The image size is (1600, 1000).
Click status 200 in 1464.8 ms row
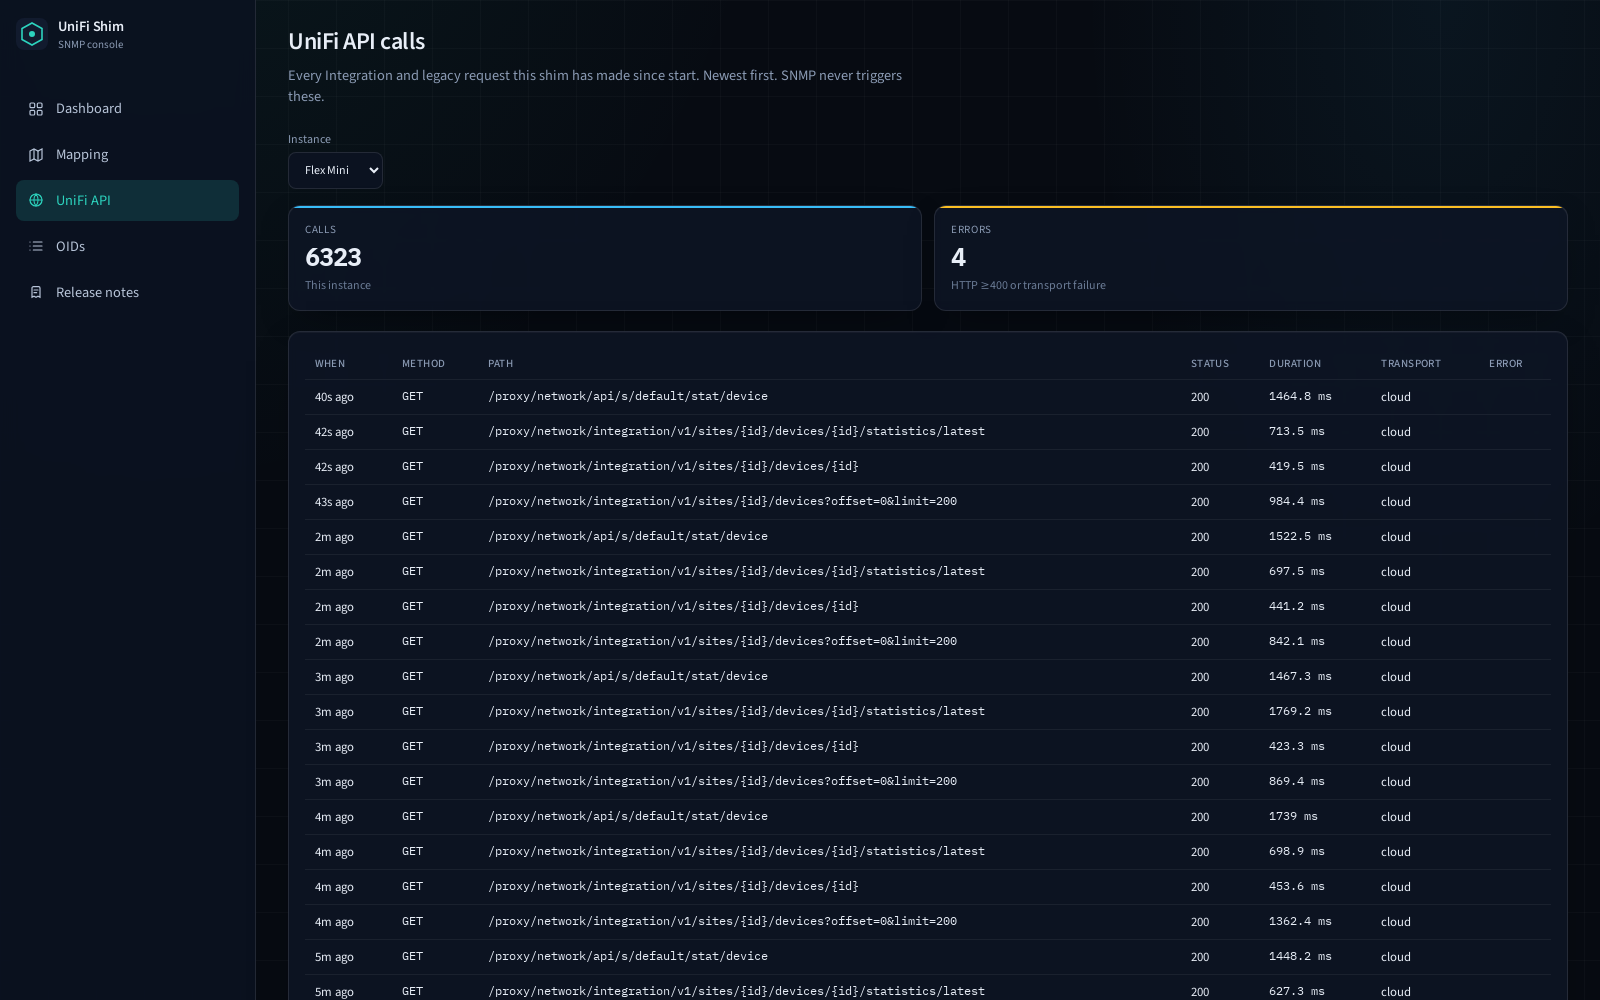(x=1200, y=397)
